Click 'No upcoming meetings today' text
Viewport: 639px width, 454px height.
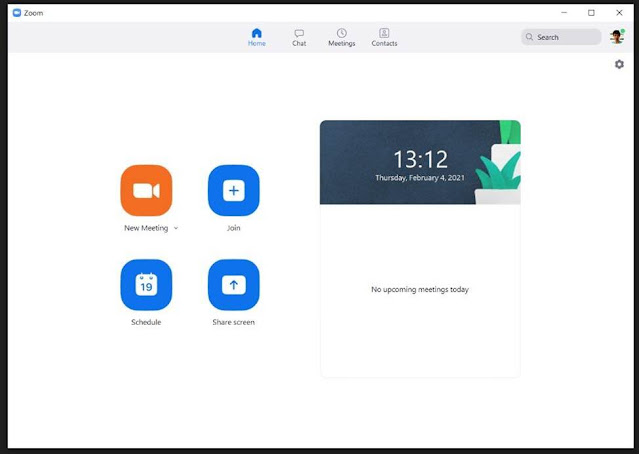(420, 289)
